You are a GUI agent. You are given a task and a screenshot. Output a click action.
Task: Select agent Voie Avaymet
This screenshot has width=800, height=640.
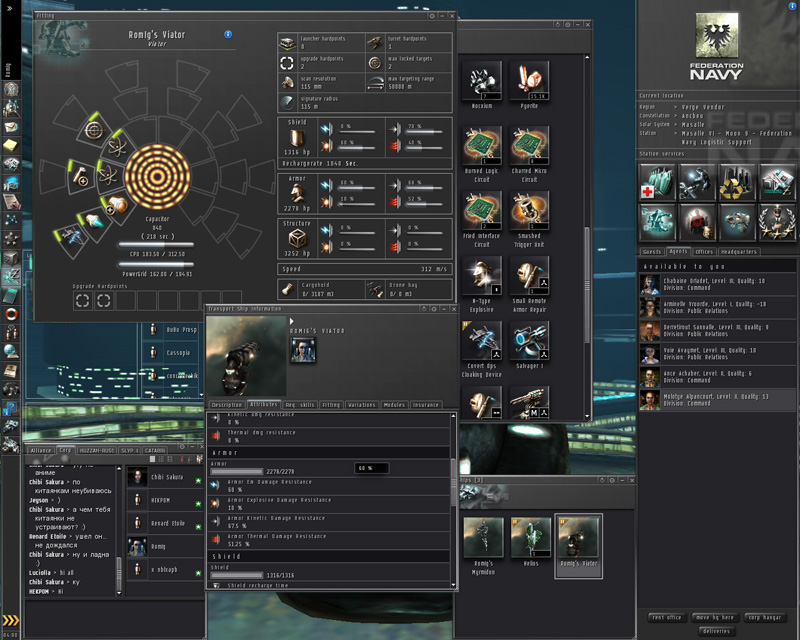pos(717,354)
